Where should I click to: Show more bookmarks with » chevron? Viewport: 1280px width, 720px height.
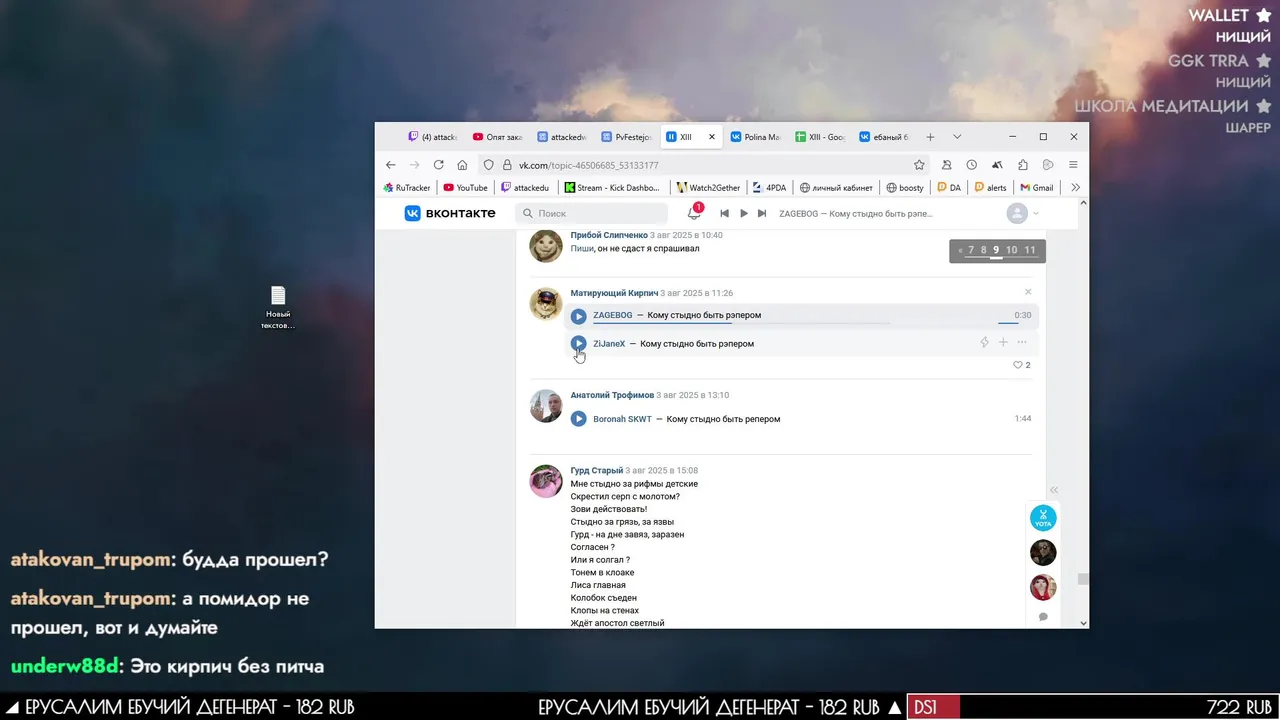[x=1075, y=187]
